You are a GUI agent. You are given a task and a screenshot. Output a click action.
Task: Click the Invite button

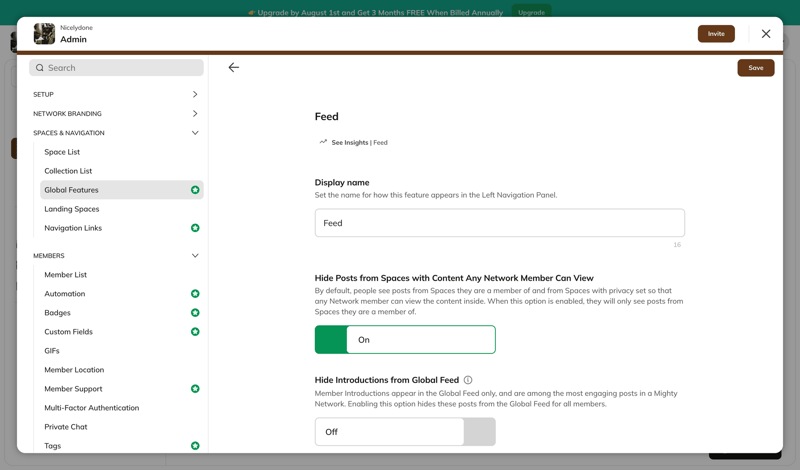pos(716,34)
